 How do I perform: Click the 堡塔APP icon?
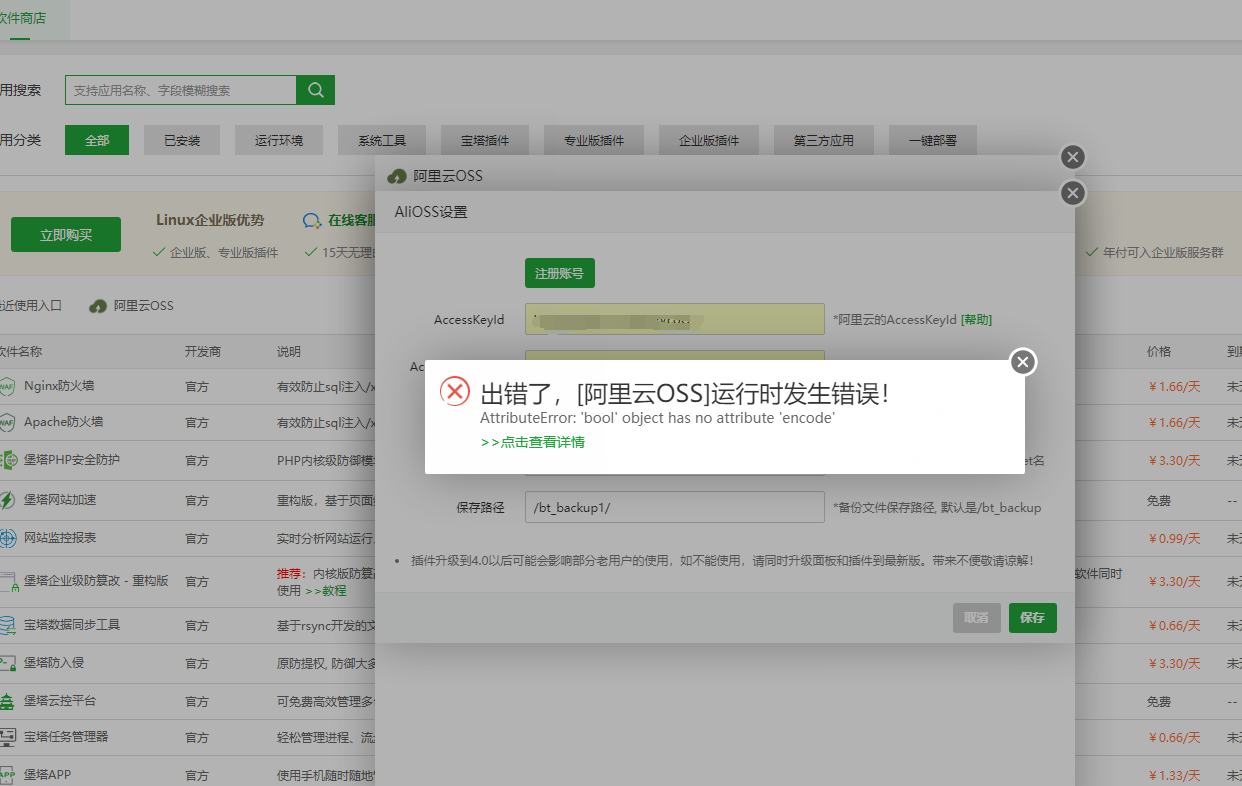(x=7, y=775)
